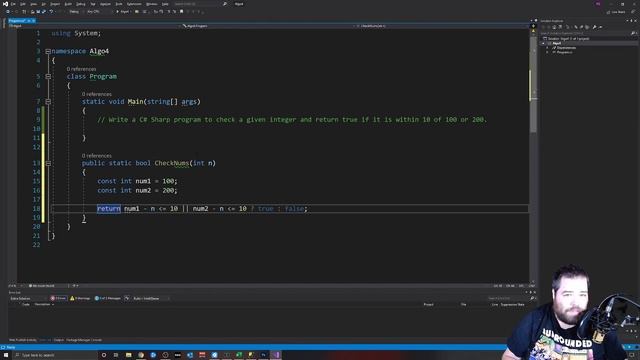Click the bookmark toolbar icon

[x=181, y=12]
